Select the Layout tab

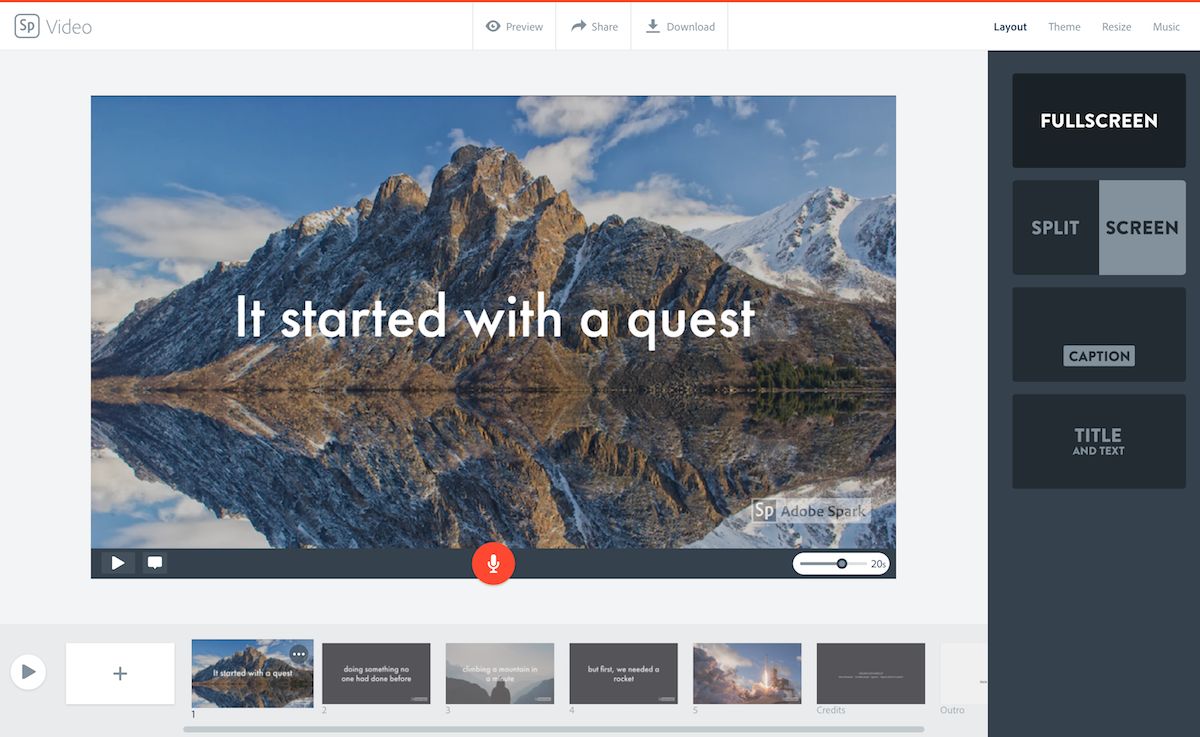[x=1010, y=27]
